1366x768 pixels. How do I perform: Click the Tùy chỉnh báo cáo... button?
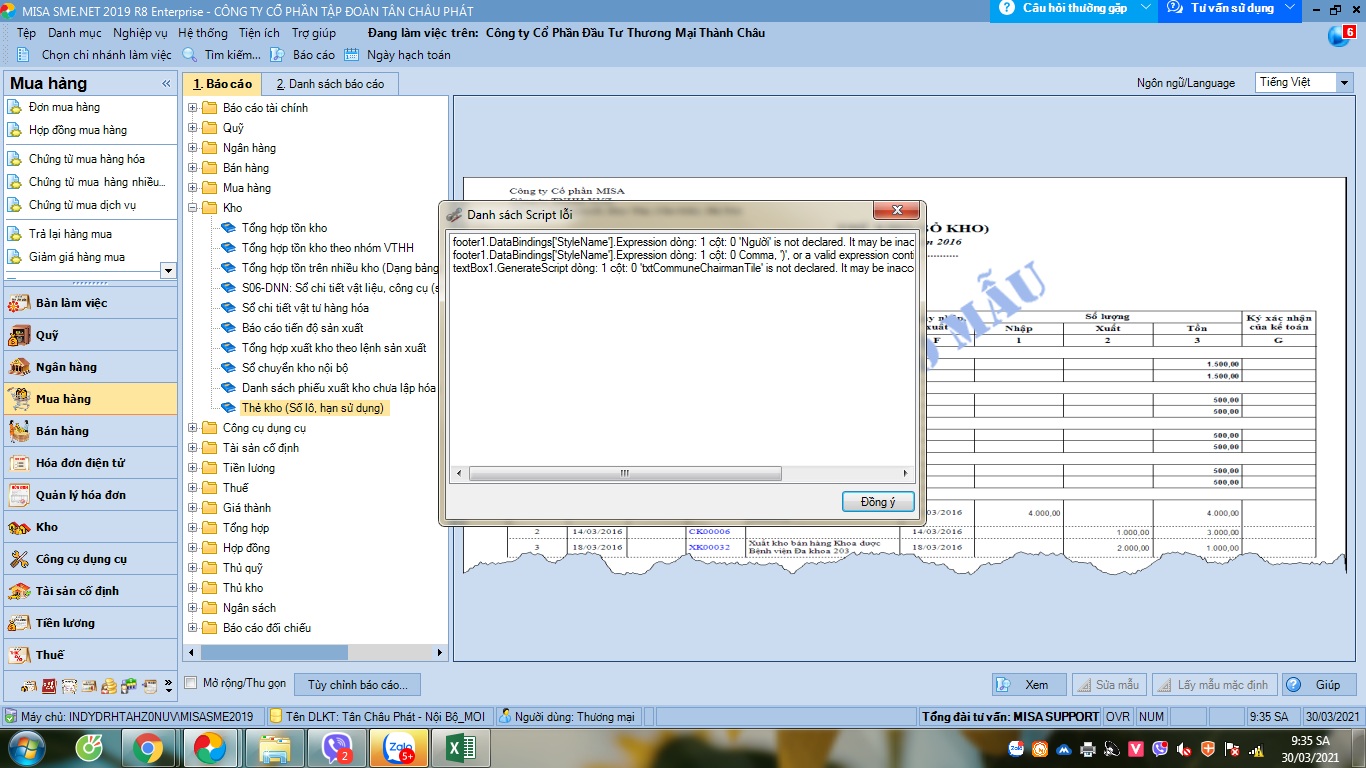(357, 685)
